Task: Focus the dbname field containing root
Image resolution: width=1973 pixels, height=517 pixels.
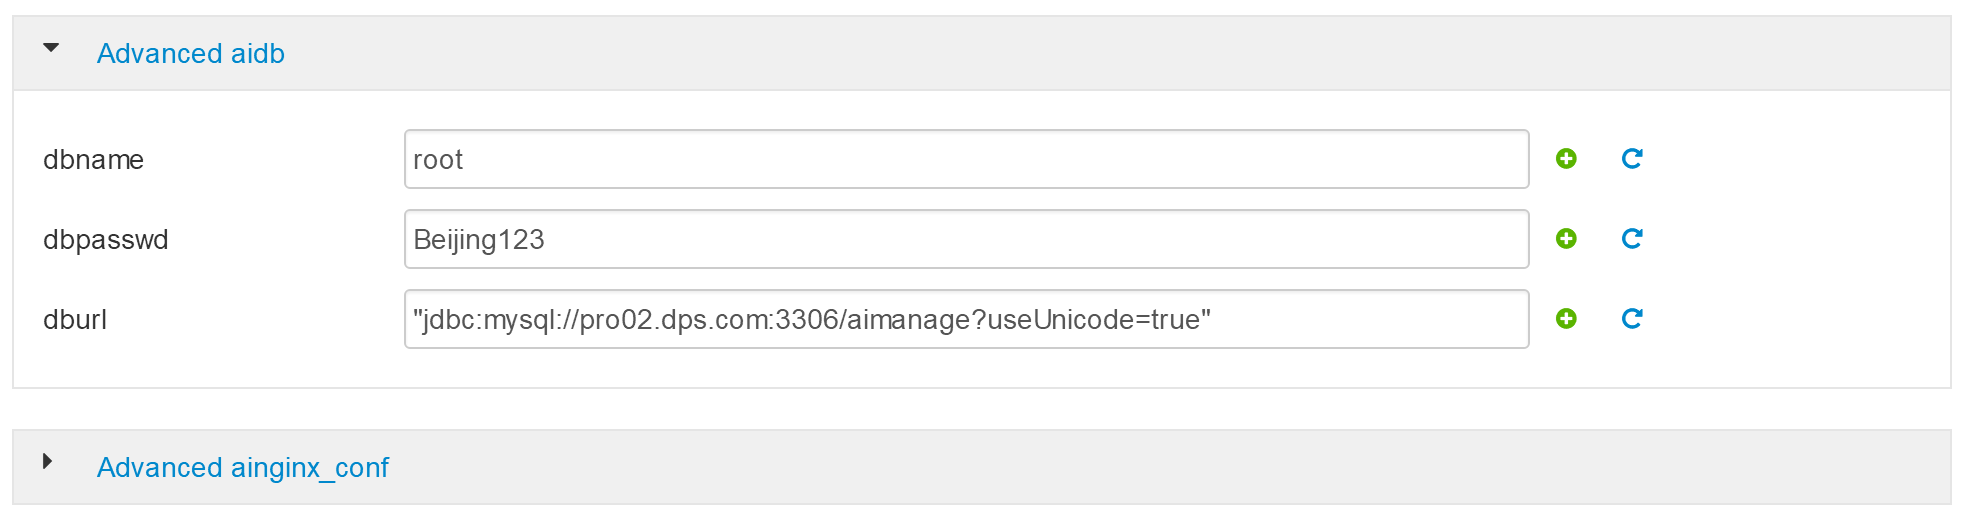Action: coord(966,159)
